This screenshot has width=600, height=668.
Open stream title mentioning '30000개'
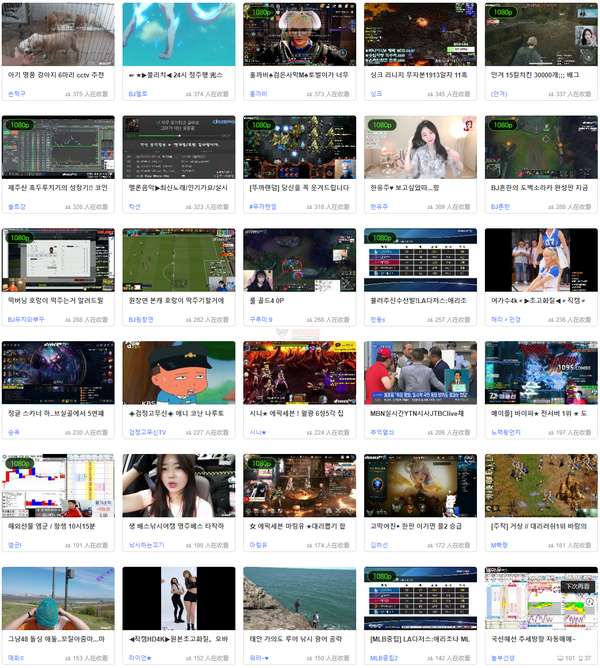coord(535,75)
